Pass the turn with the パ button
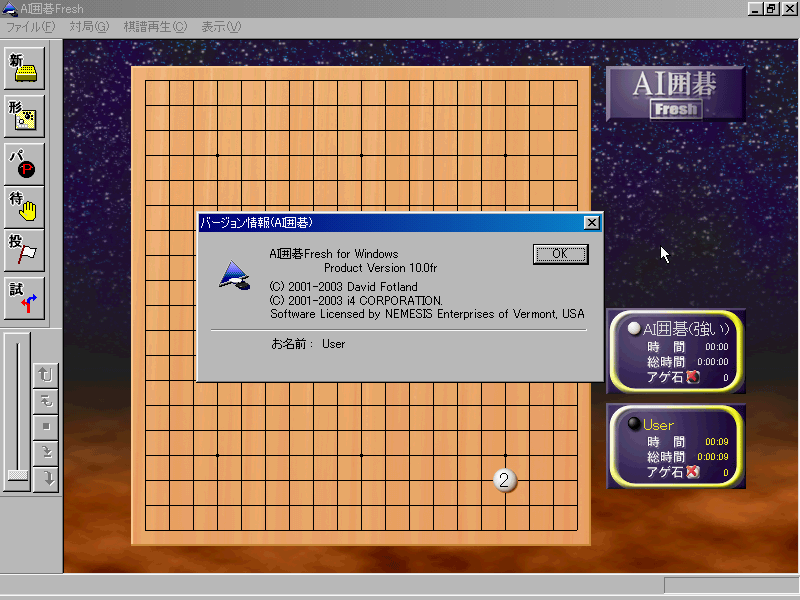800x600 pixels. click(24, 164)
